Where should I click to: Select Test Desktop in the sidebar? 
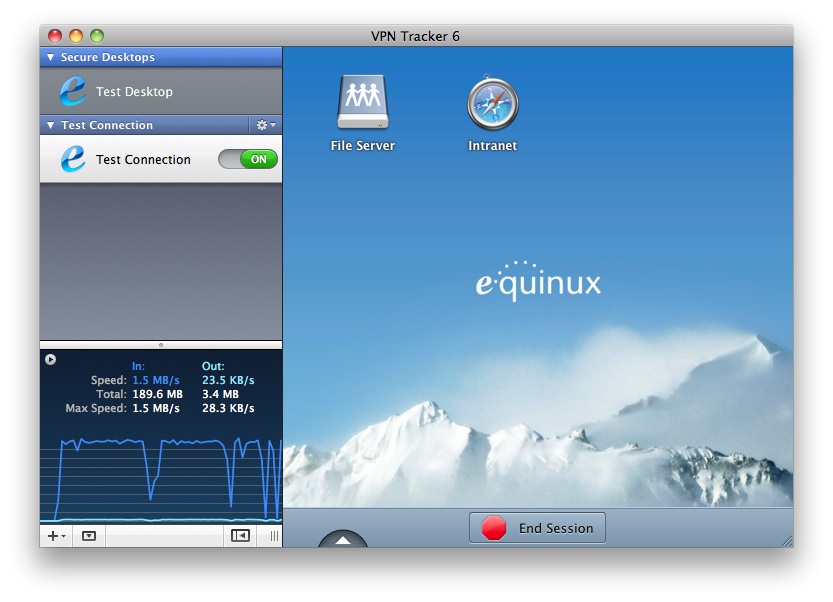[134, 92]
